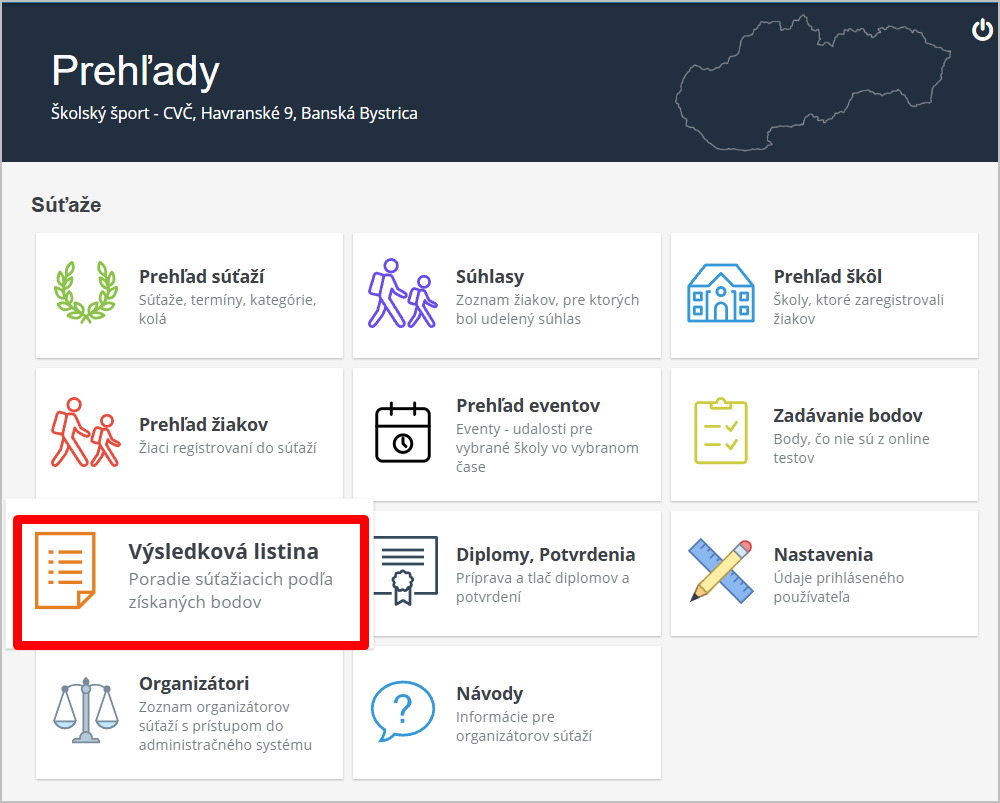
Task: Open the Nastavenia heading
Action: [x=823, y=555]
